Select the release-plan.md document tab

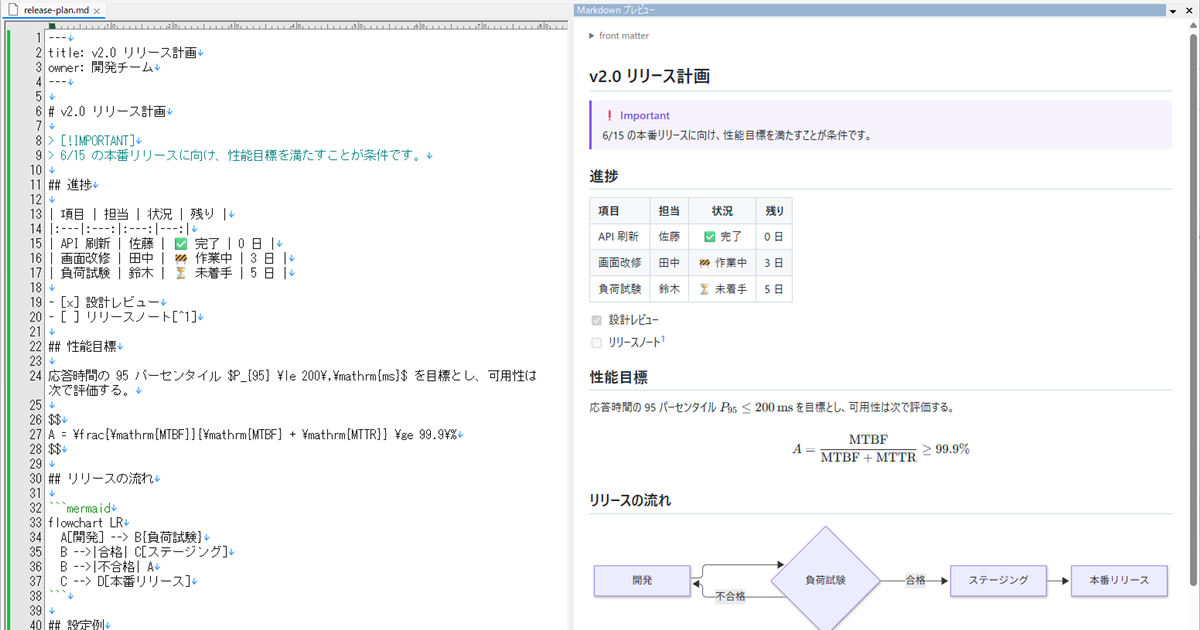(55, 10)
